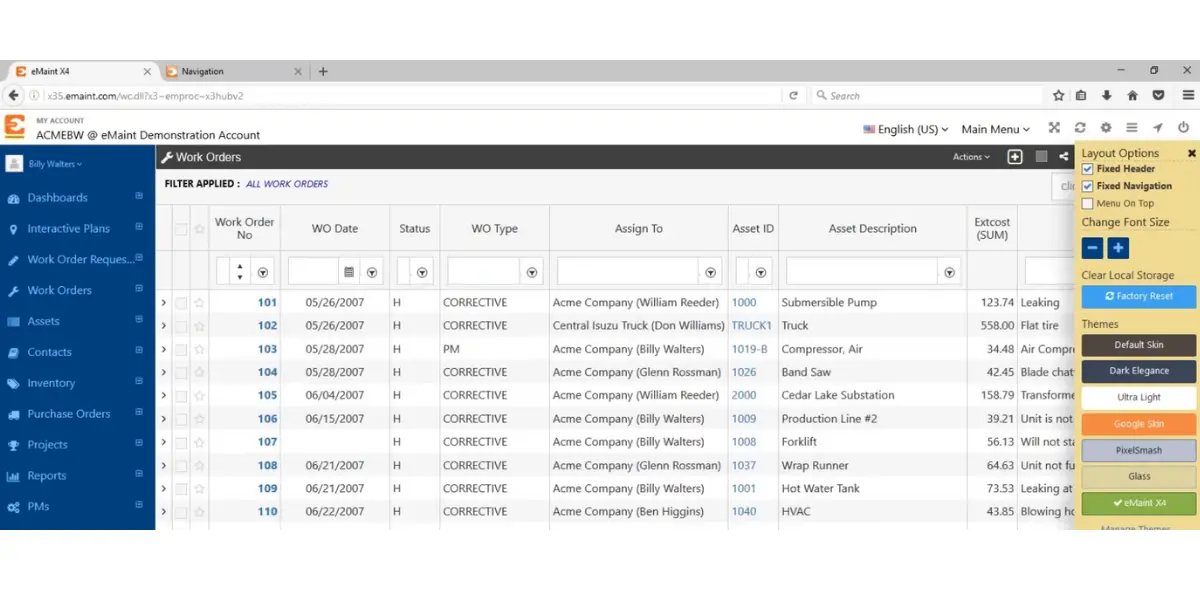
Task: Click filter icon in Status column
Action: click(x=422, y=272)
